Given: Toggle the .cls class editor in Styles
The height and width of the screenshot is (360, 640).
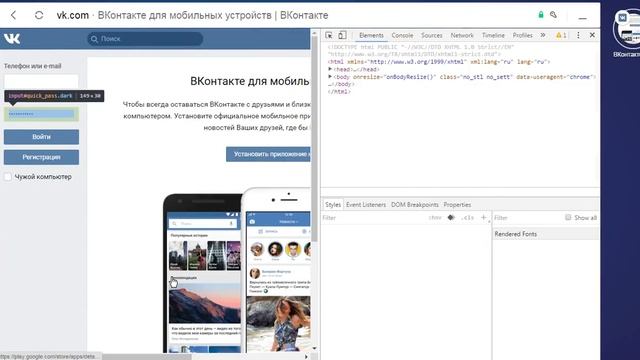Looking at the screenshot, I should [467, 218].
